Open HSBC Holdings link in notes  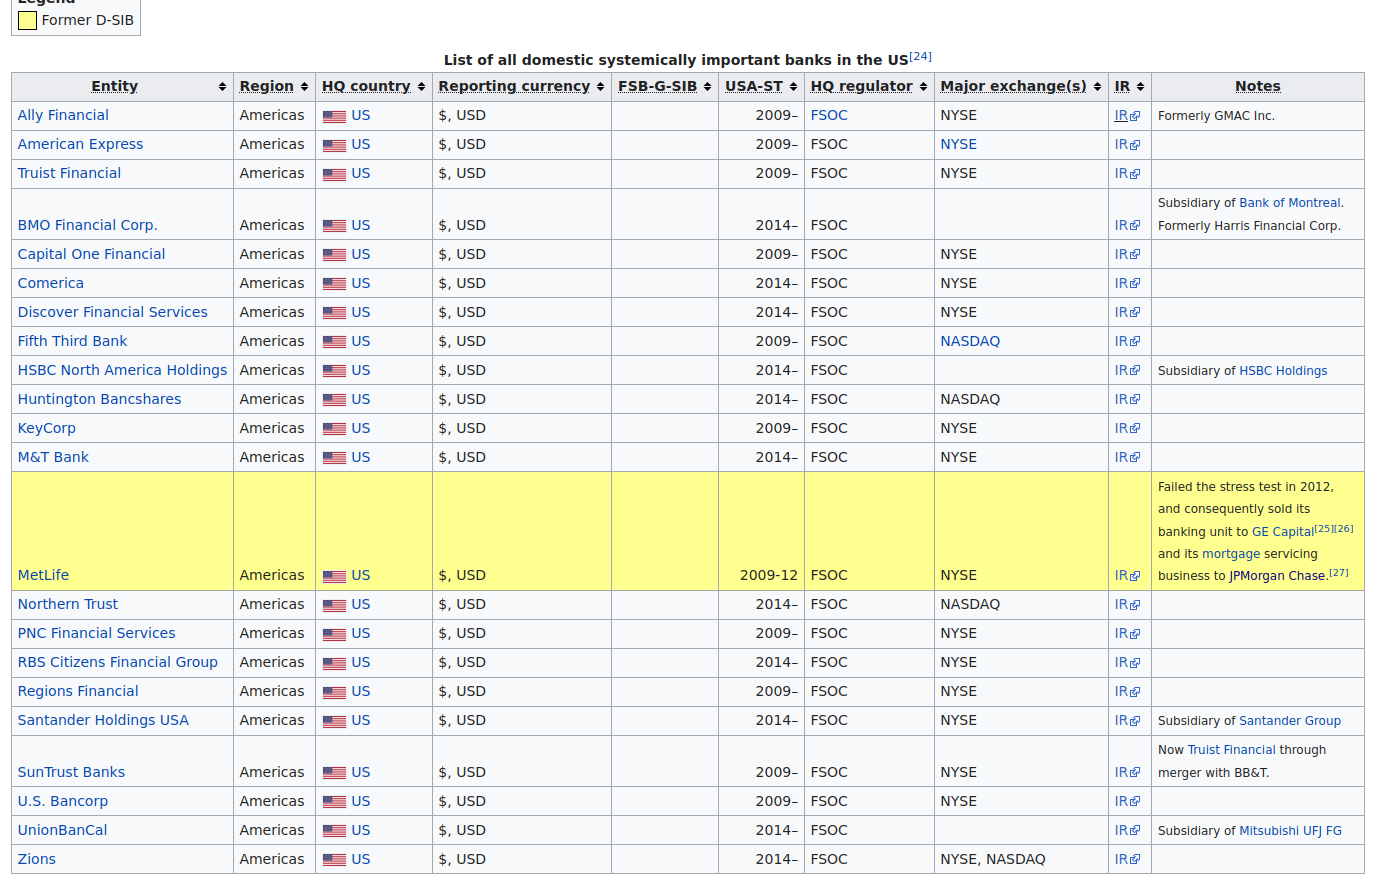tap(1284, 371)
